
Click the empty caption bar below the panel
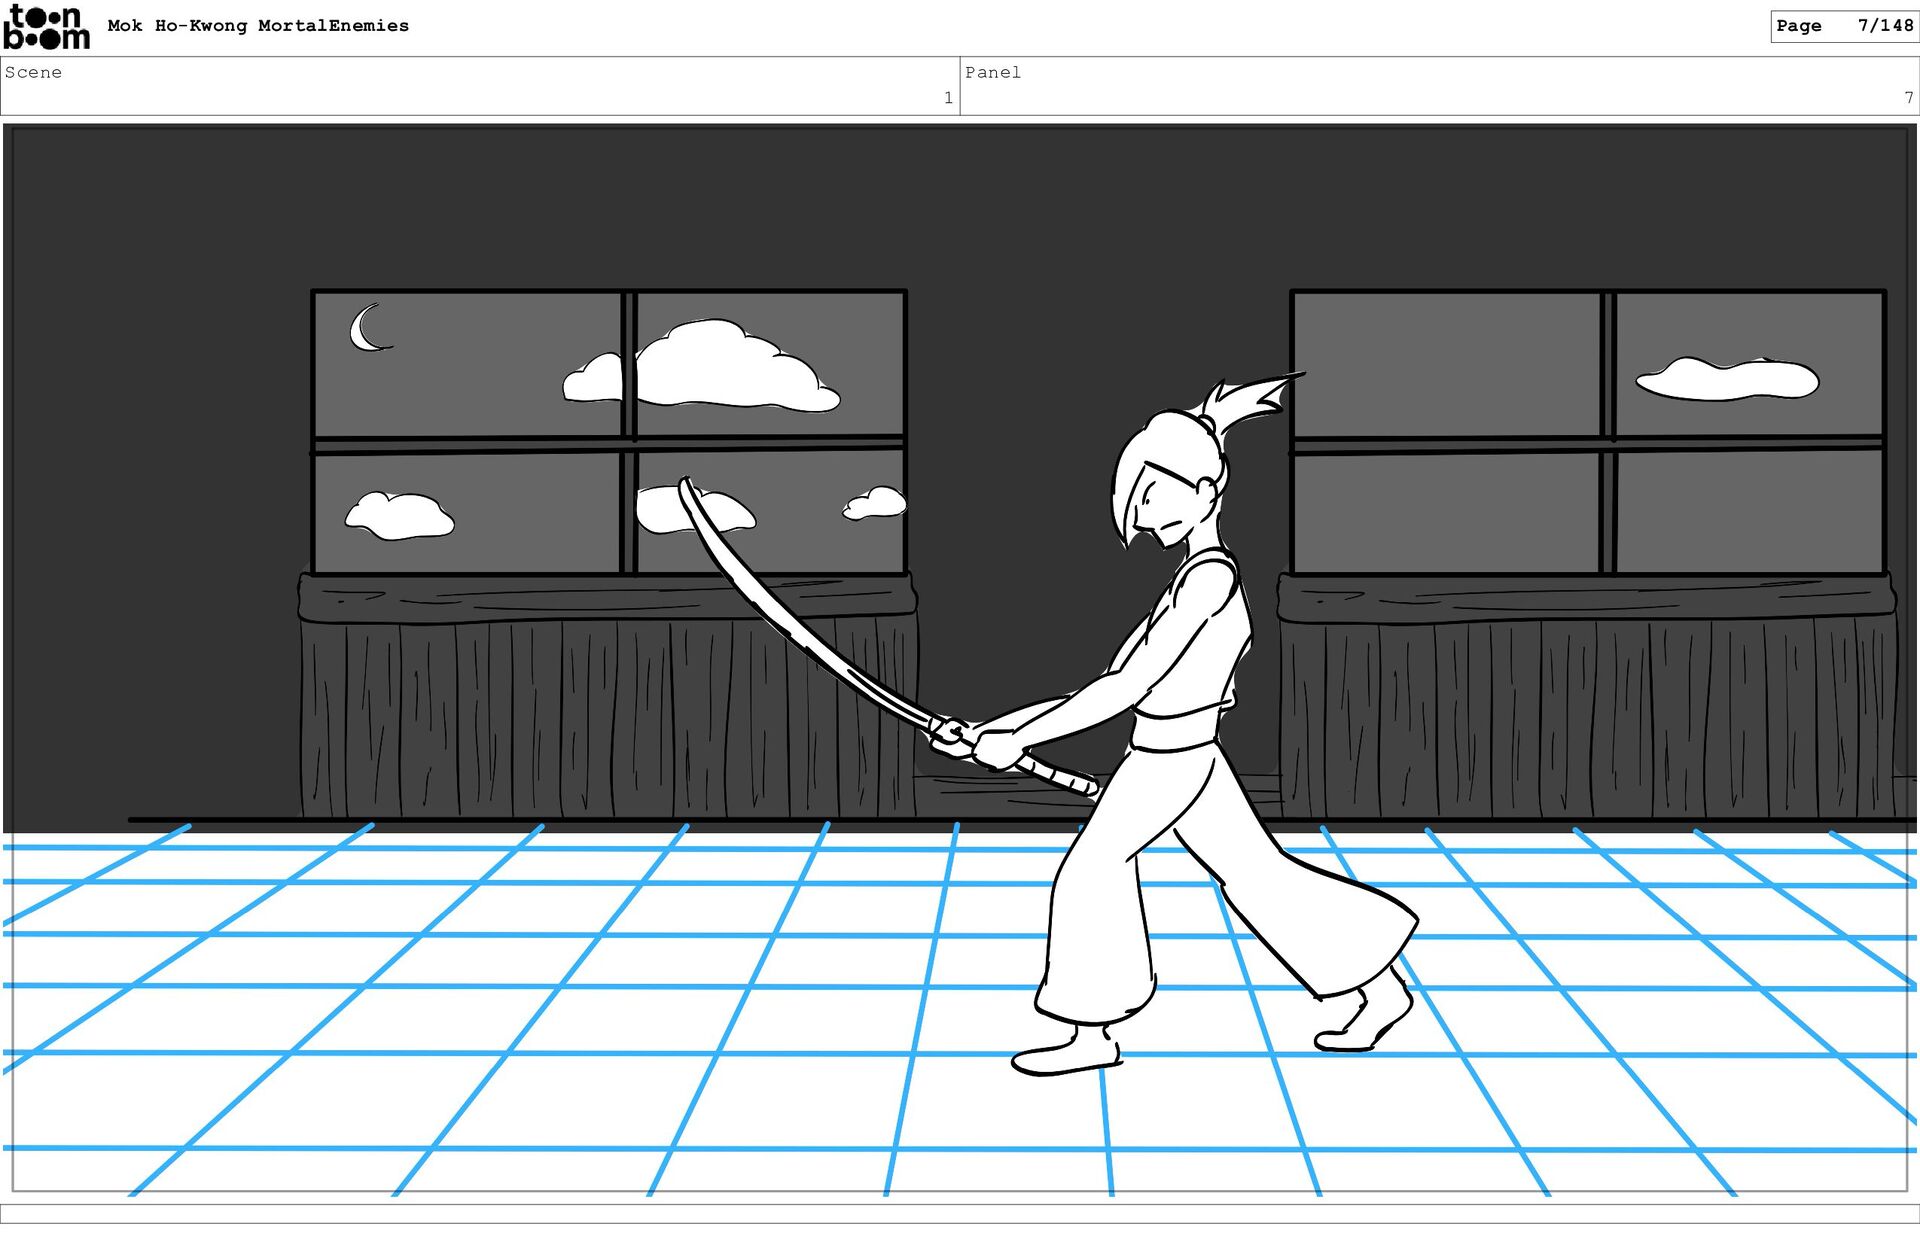[960, 1213]
